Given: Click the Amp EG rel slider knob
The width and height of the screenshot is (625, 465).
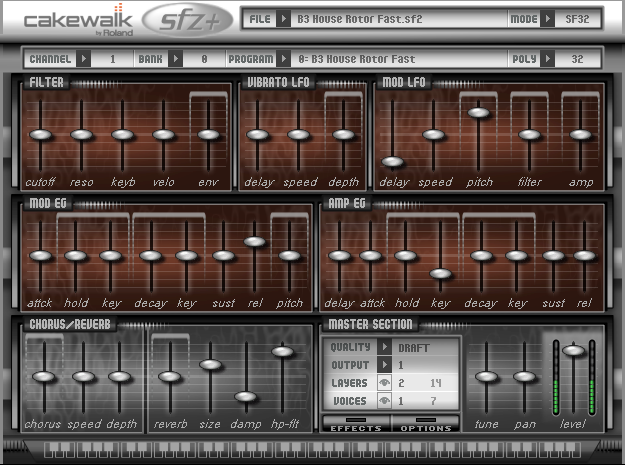Looking at the screenshot, I should (x=584, y=256).
